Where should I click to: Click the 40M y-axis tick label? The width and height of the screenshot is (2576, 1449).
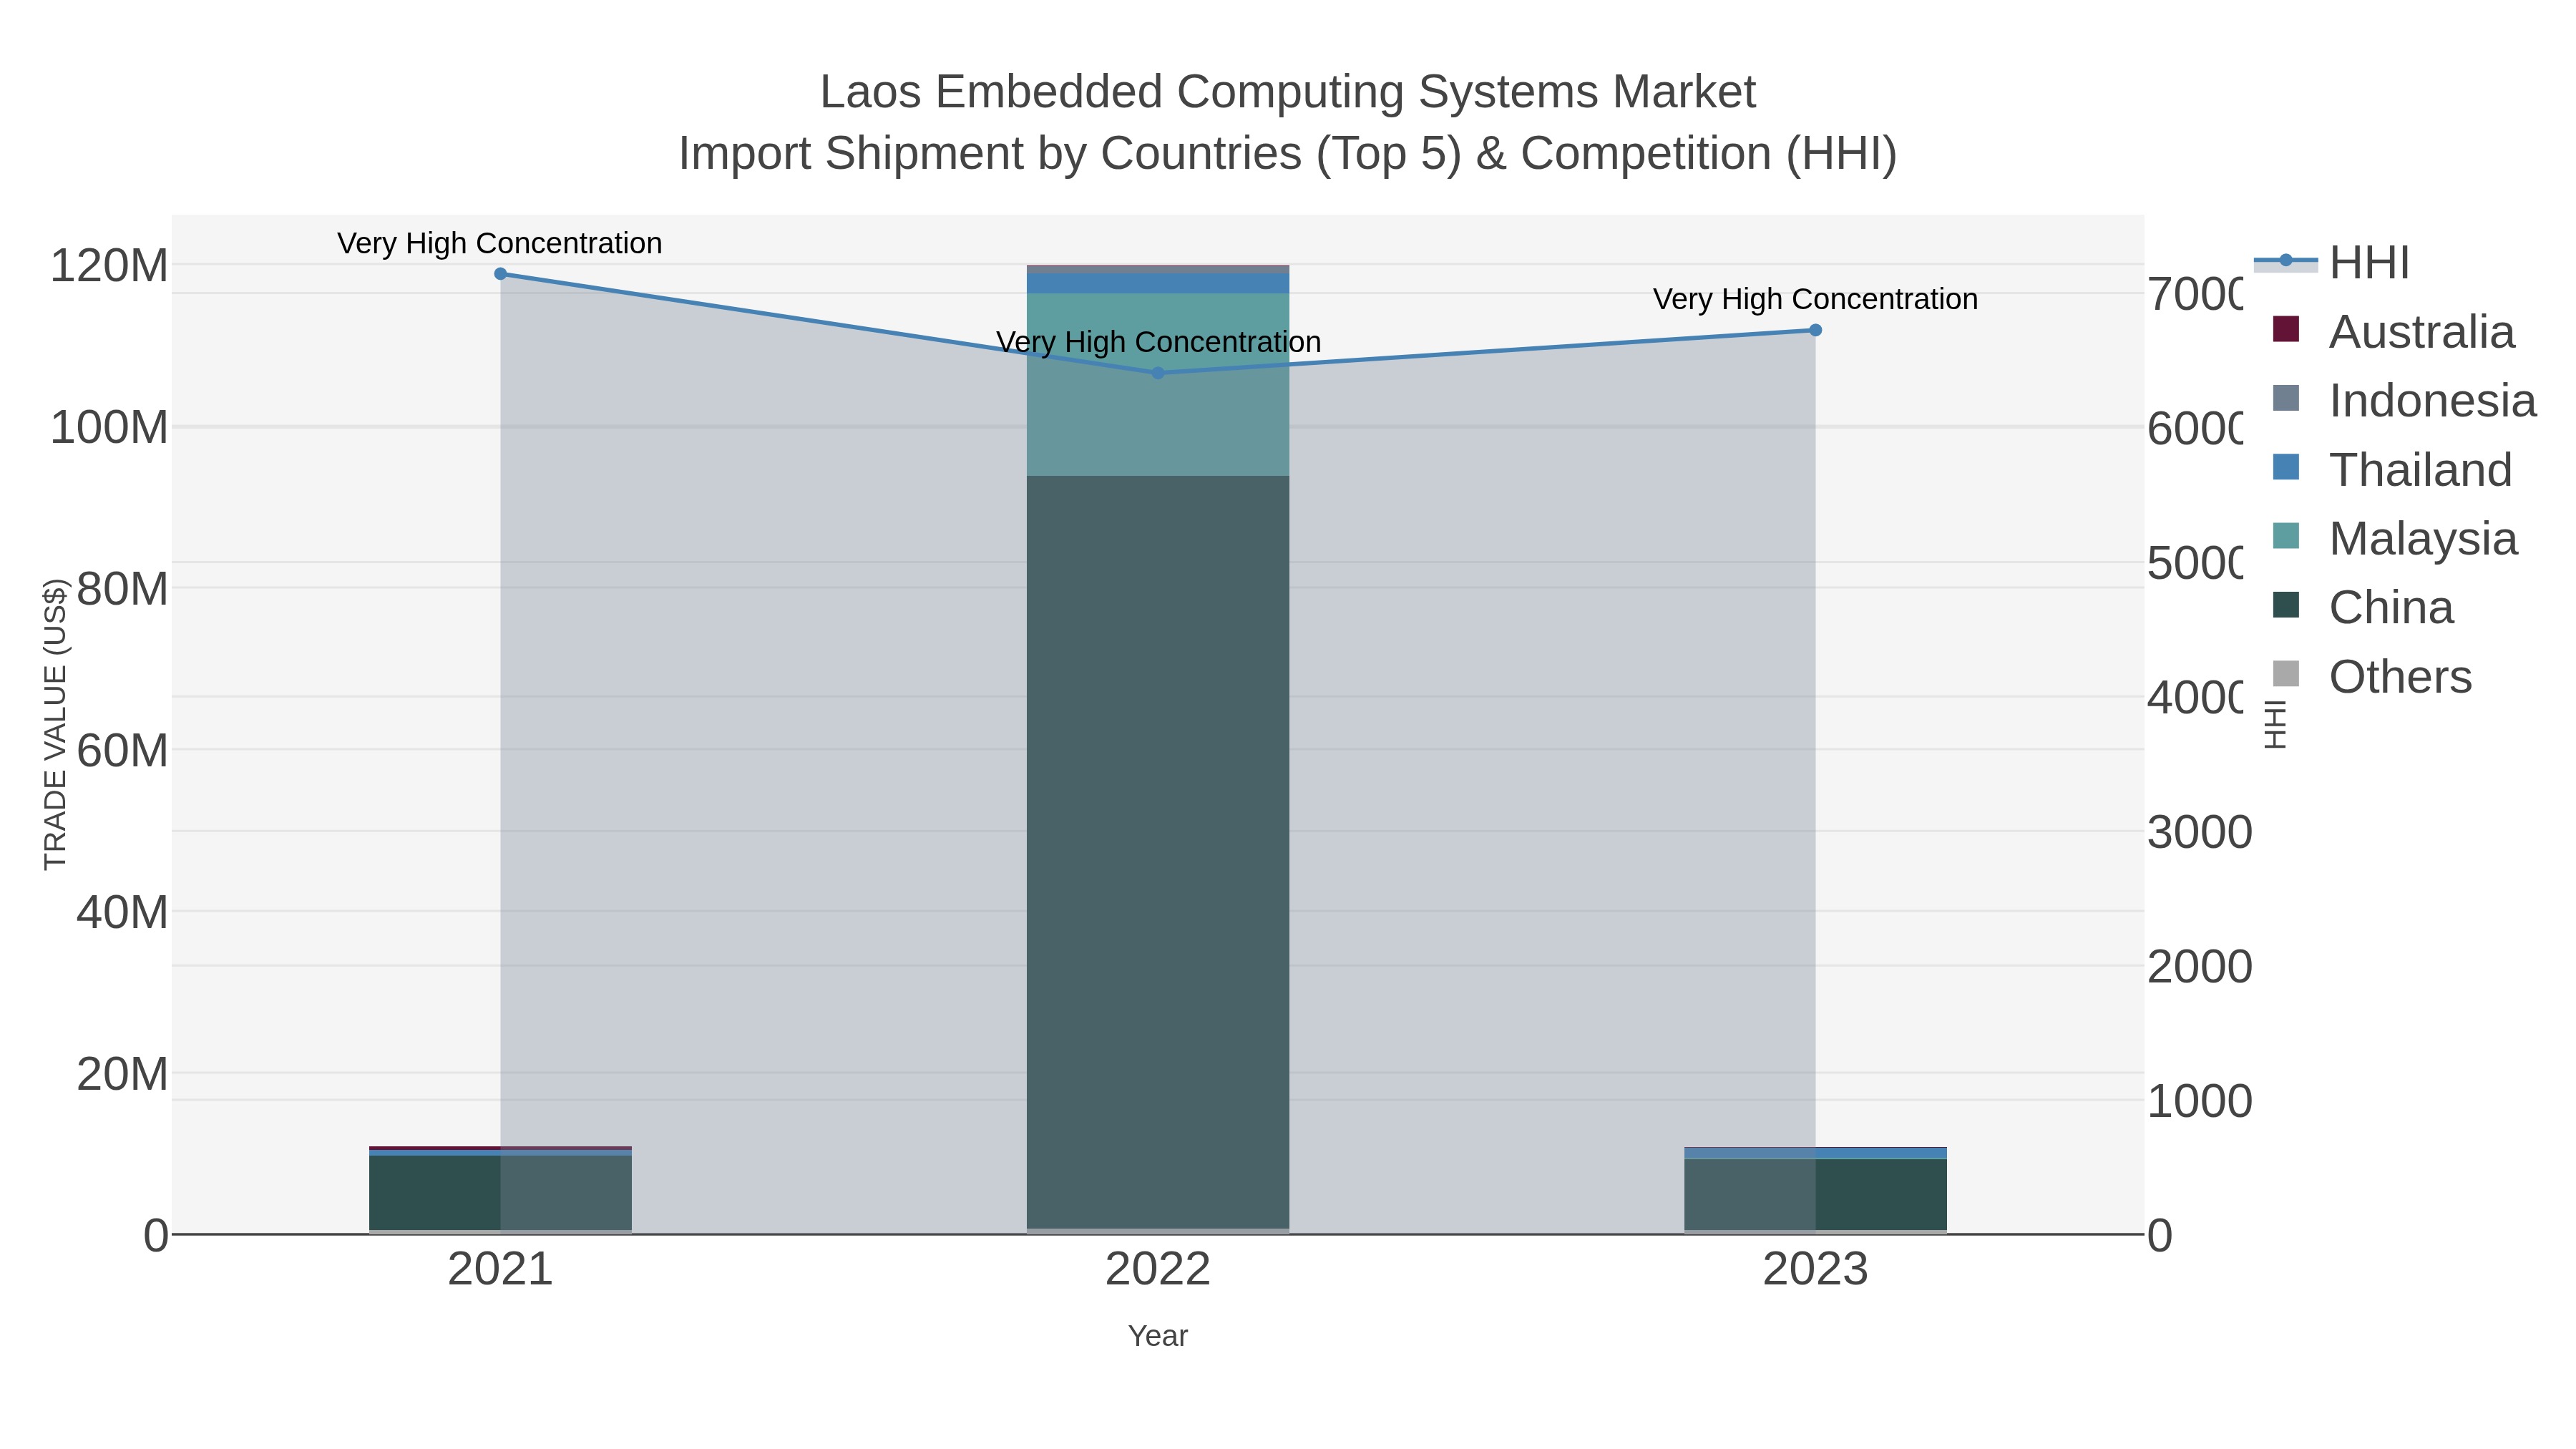[x=122, y=913]
